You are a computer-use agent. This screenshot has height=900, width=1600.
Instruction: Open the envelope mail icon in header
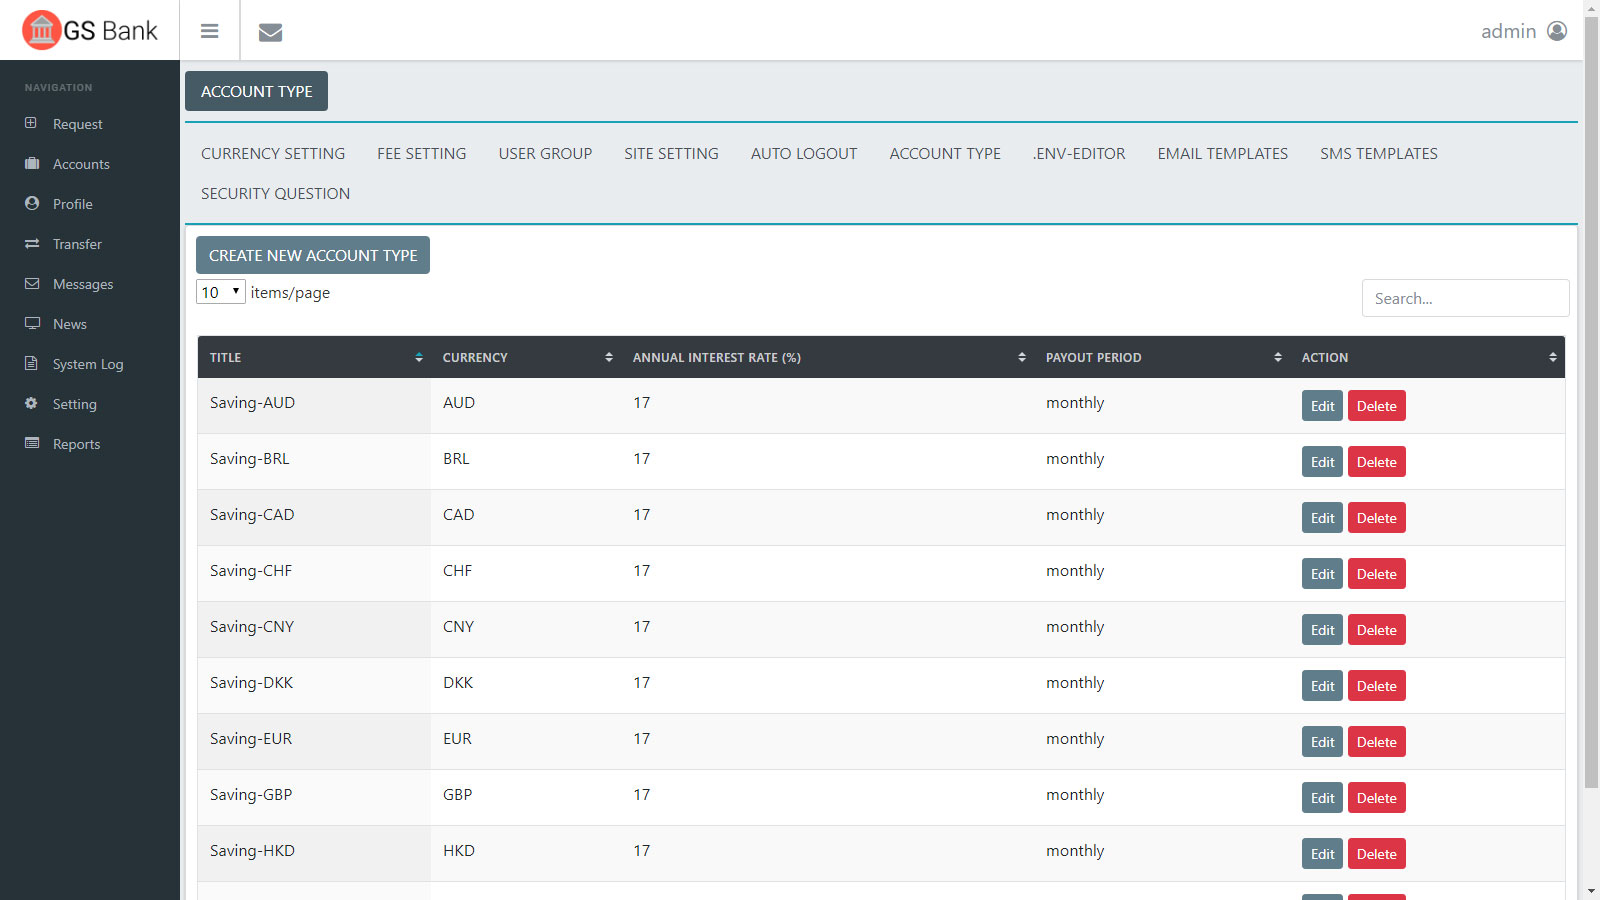270,32
